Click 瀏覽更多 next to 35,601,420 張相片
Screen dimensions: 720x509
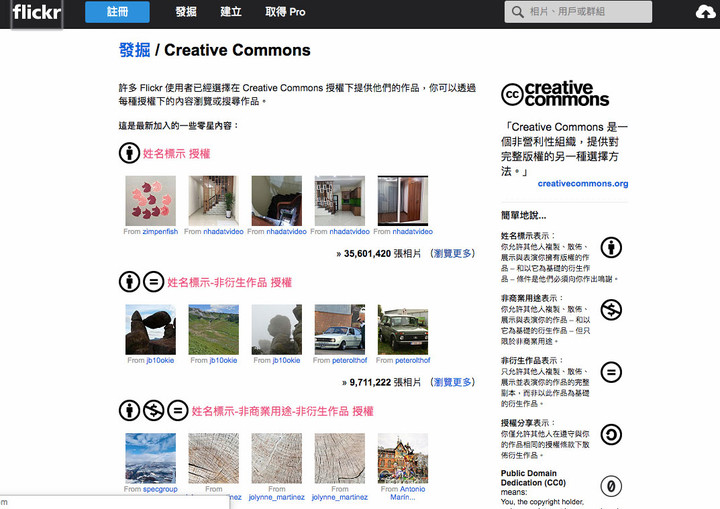(452, 254)
